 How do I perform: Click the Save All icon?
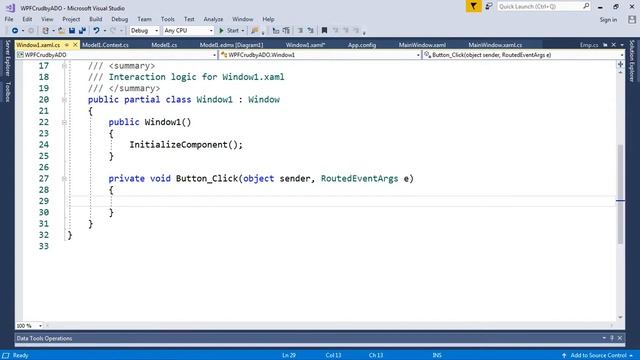tap(82, 31)
